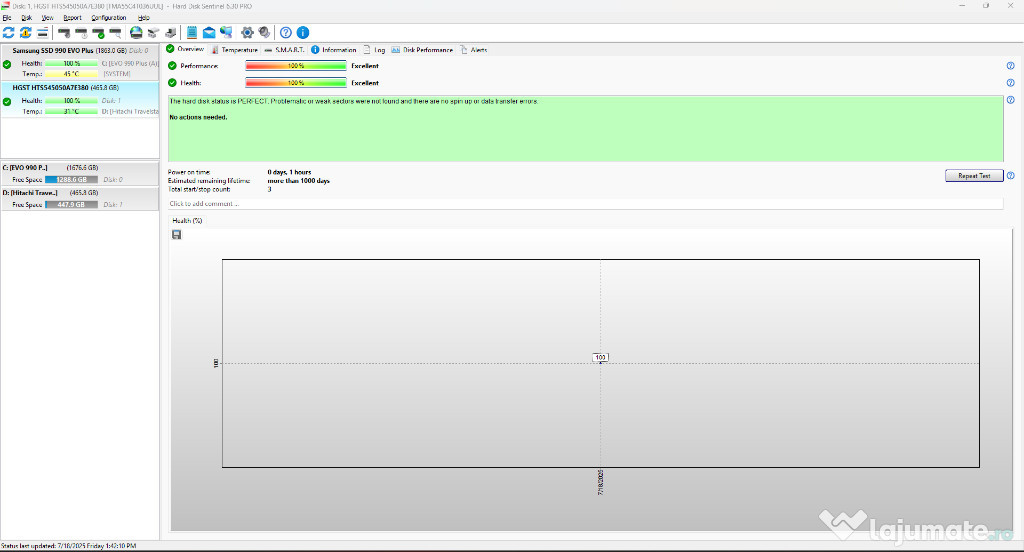Screen dimensions: 1024x552
Task: Click the '0 days, 1 hours' power on value
Action: (289, 172)
